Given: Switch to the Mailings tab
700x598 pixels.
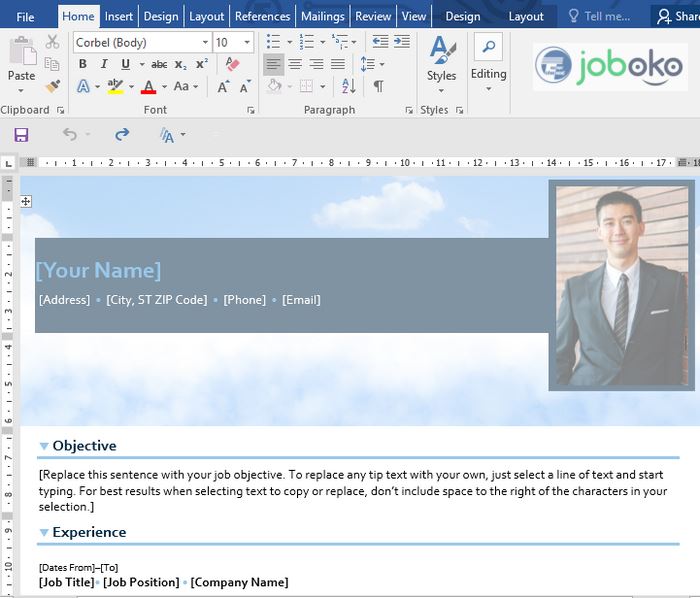Looking at the screenshot, I should coord(323,17).
